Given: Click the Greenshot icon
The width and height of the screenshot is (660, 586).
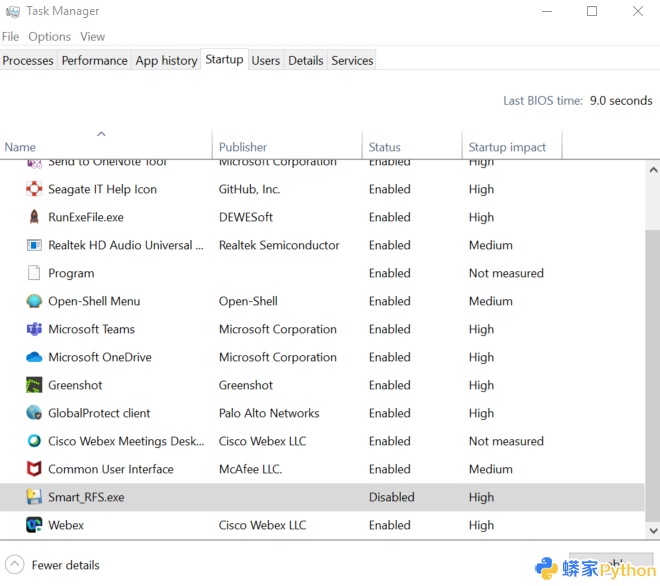Looking at the screenshot, I should (34, 385).
